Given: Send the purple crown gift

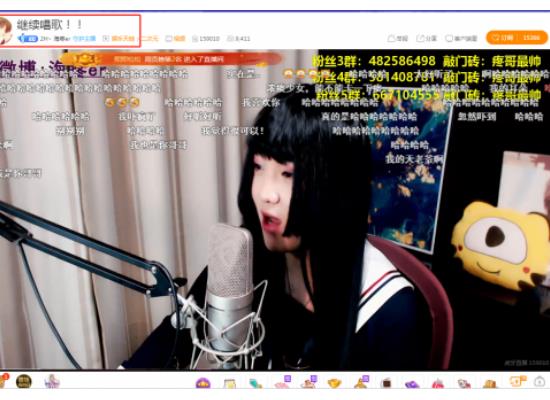Looking at the screenshot, I should [203, 383].
